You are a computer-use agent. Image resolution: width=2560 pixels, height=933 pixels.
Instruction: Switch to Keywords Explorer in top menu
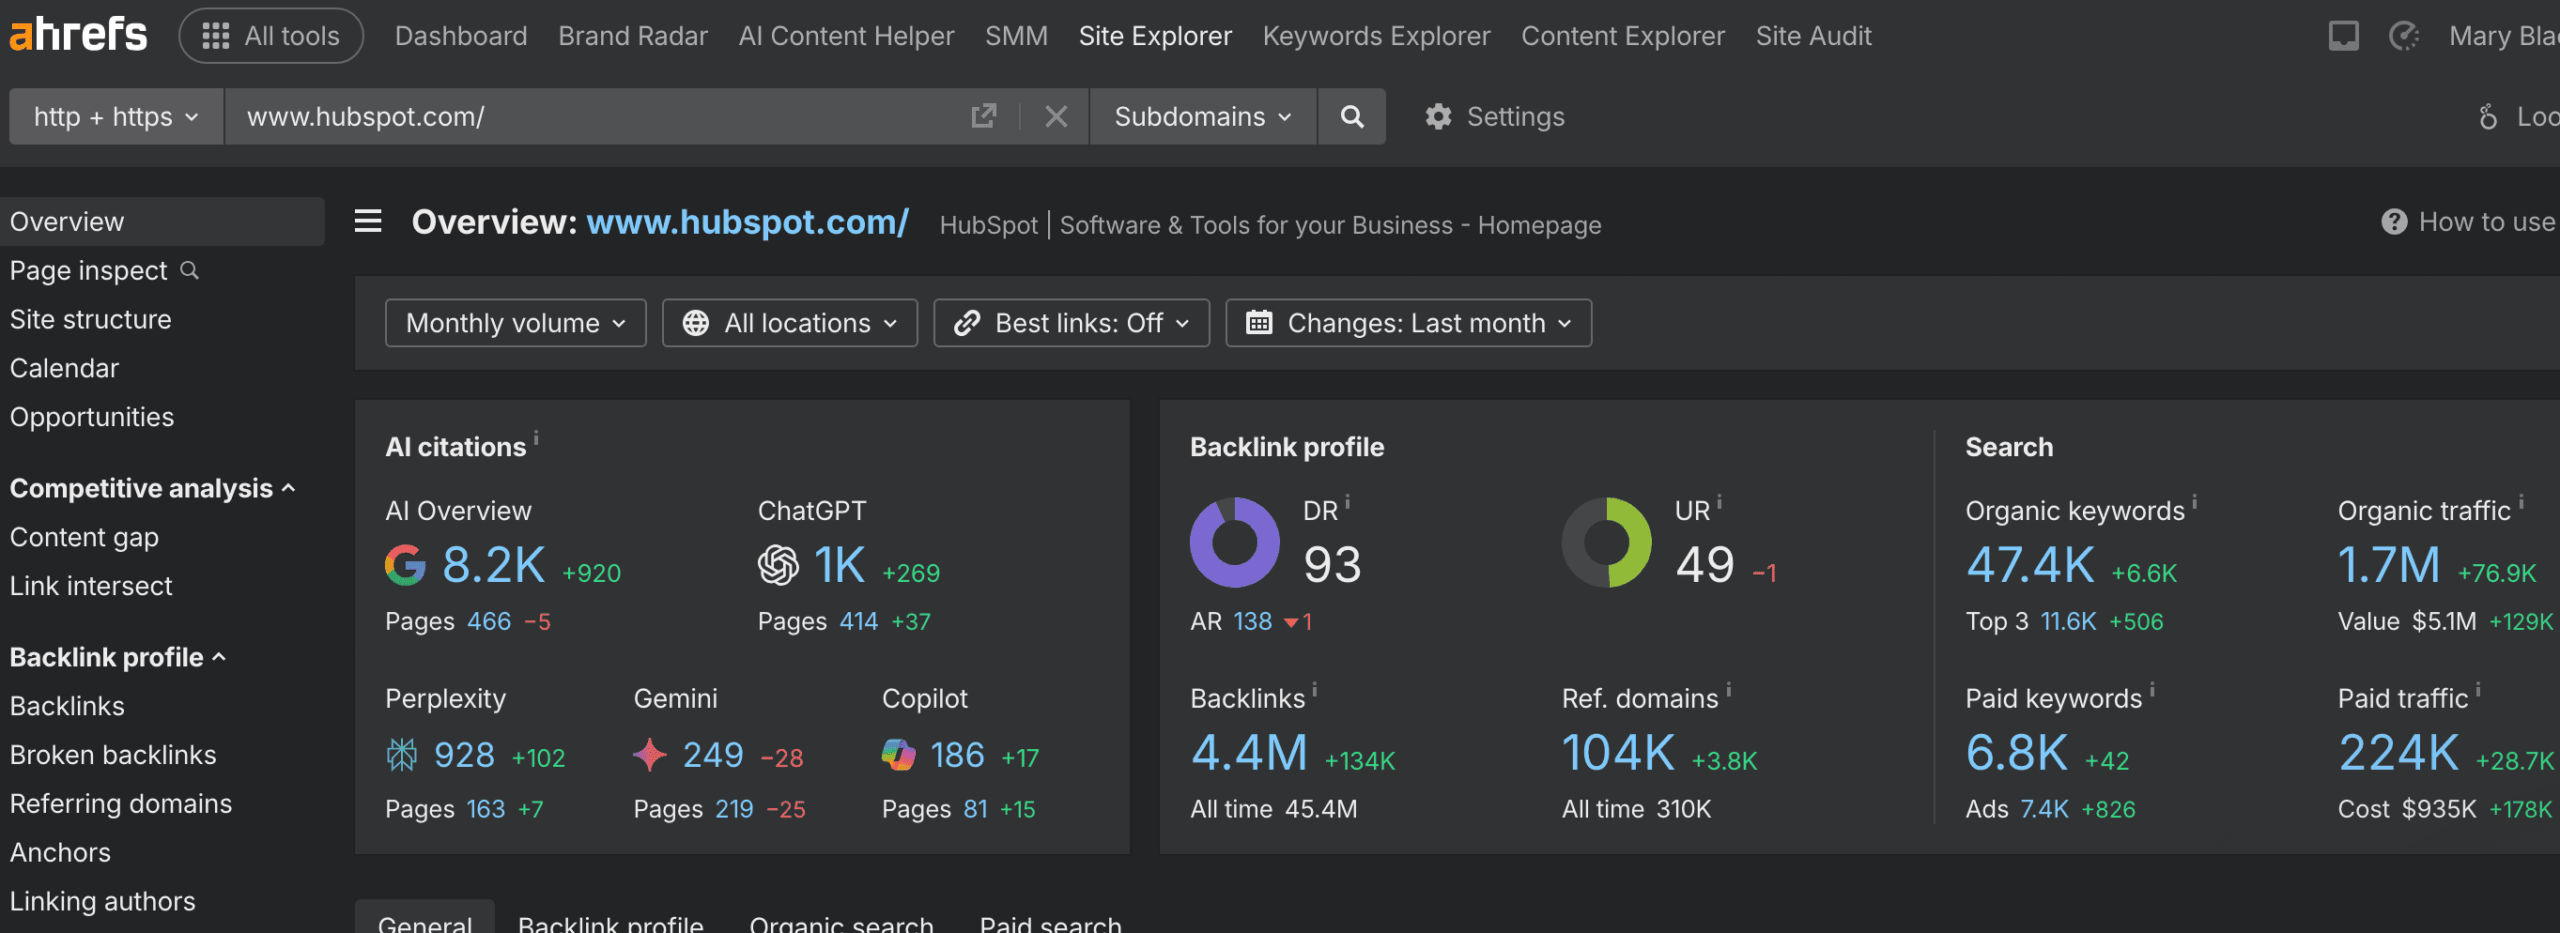tap(1376, 36)
